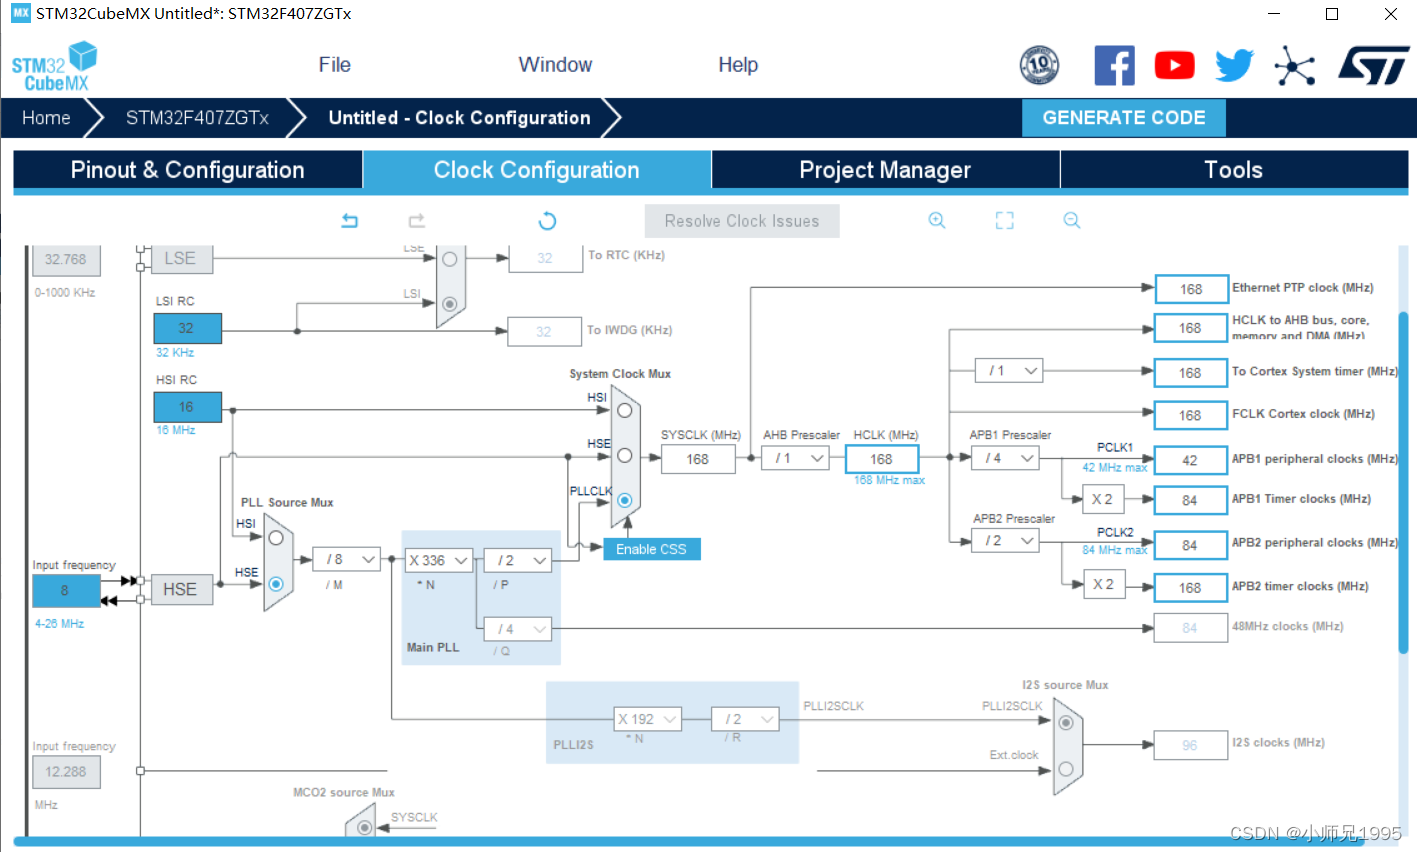Image resolution: width=1417 pixels, height=852 pixels.
Task: Open the YouTube icon link
Action: 1174,66
